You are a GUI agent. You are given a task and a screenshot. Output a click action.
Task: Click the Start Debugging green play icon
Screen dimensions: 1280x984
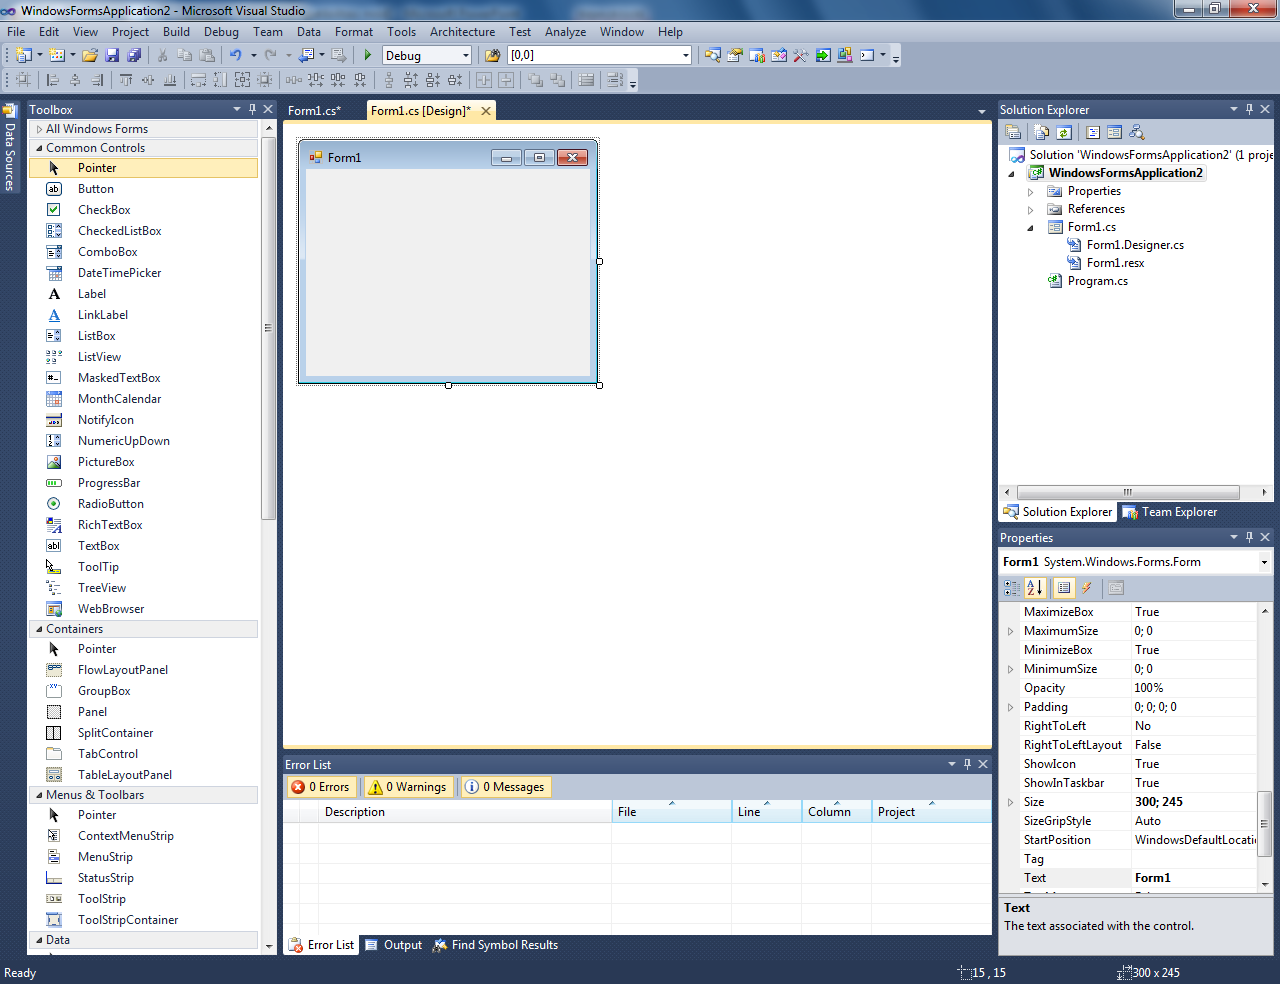click(368, 55)
